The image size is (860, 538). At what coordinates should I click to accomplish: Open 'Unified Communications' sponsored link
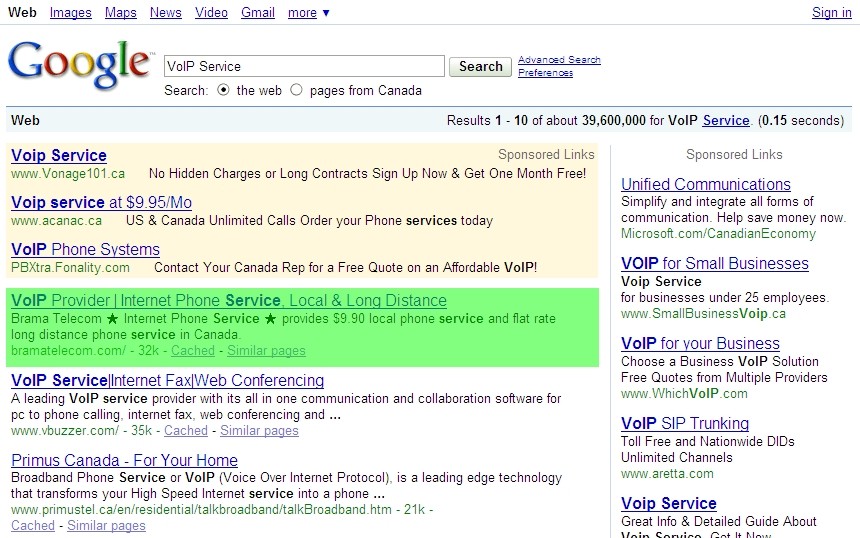[706, 184]
